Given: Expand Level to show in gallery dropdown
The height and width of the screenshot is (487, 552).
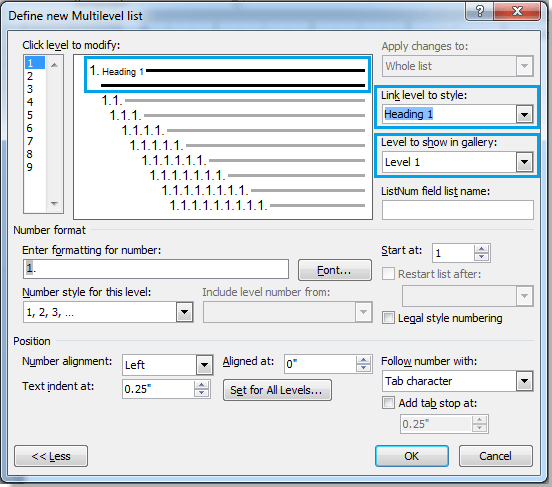Looking at the screenshot, I should coord(524,162).
